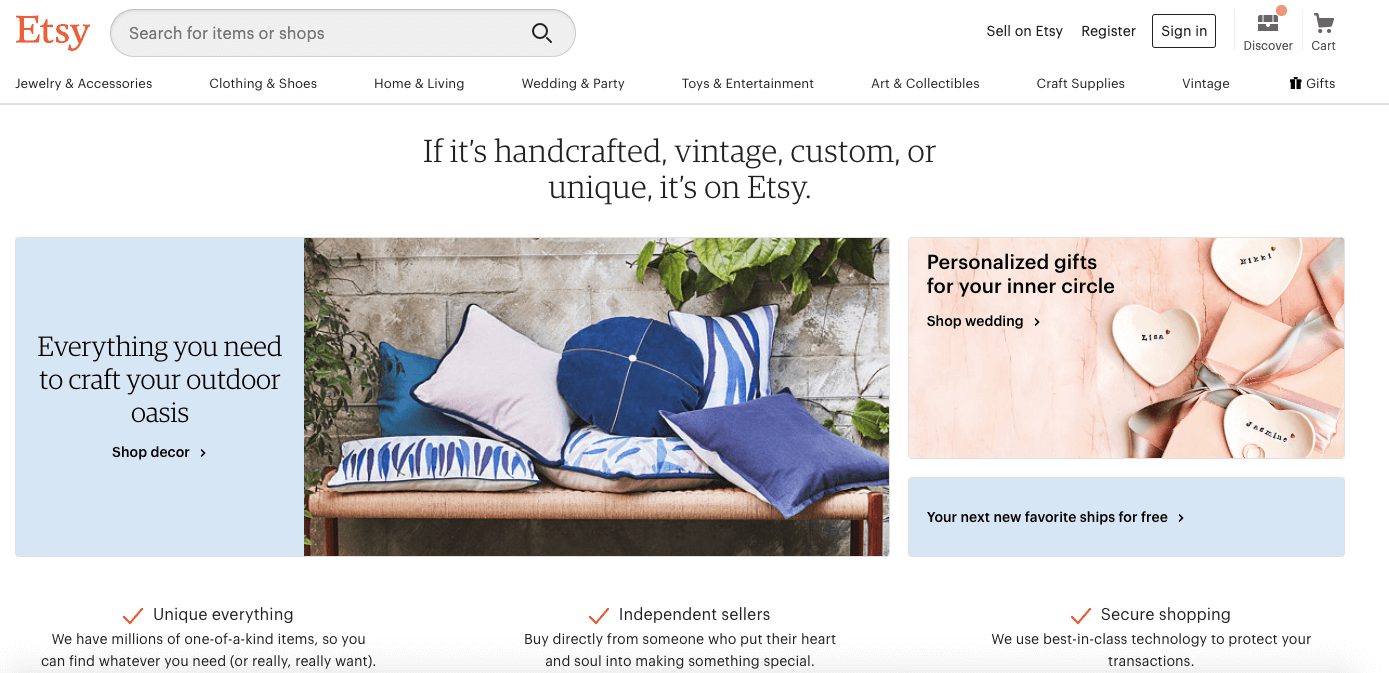Select Toys & Entertainment menu
The image size is (1389, 673).
(x=748, y=84)
